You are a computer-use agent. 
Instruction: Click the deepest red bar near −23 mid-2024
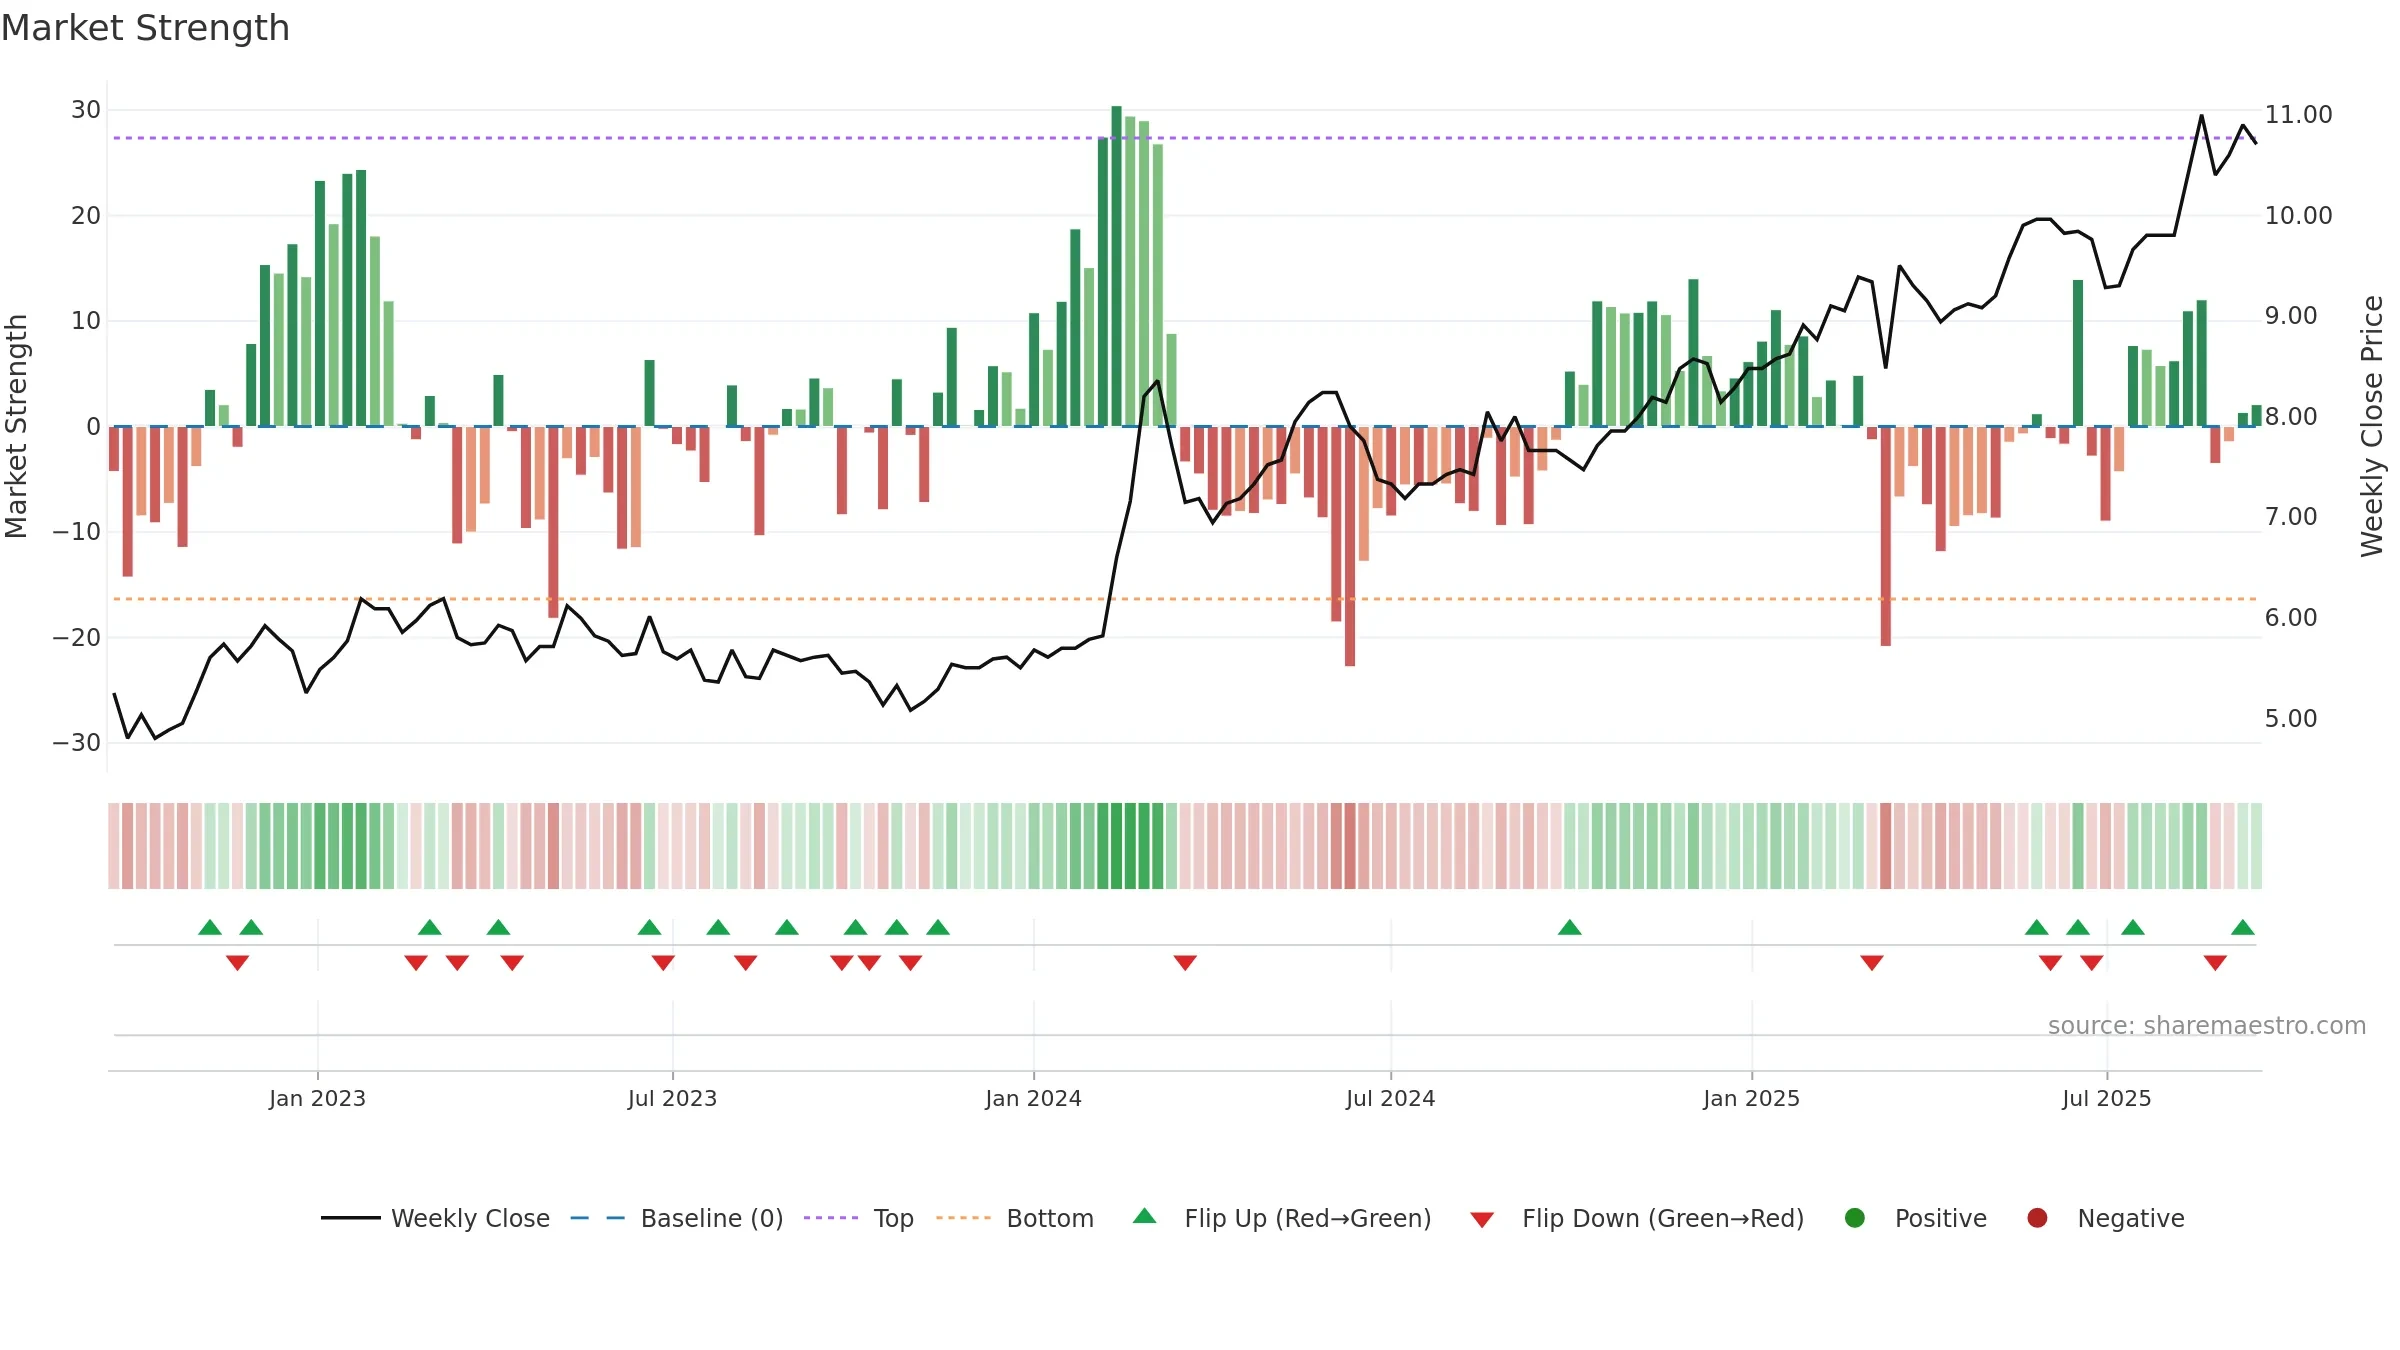click(1350, 546)
